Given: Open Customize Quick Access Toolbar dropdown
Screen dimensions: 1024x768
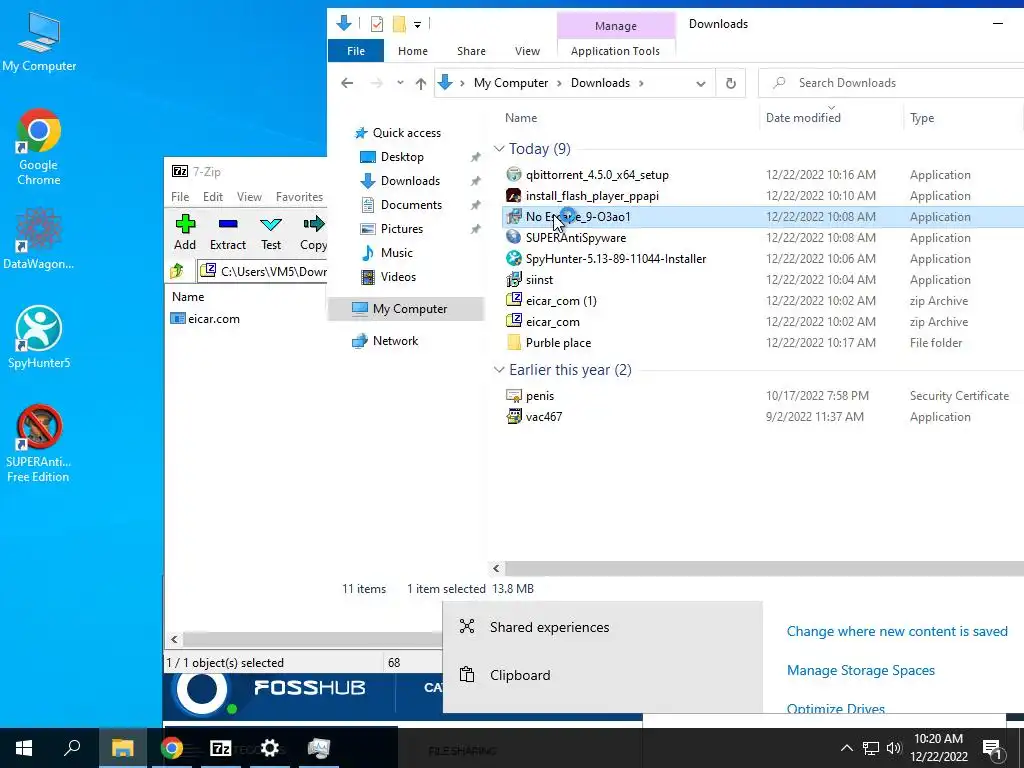Looking at the screenshot, I should pos(417,25).
